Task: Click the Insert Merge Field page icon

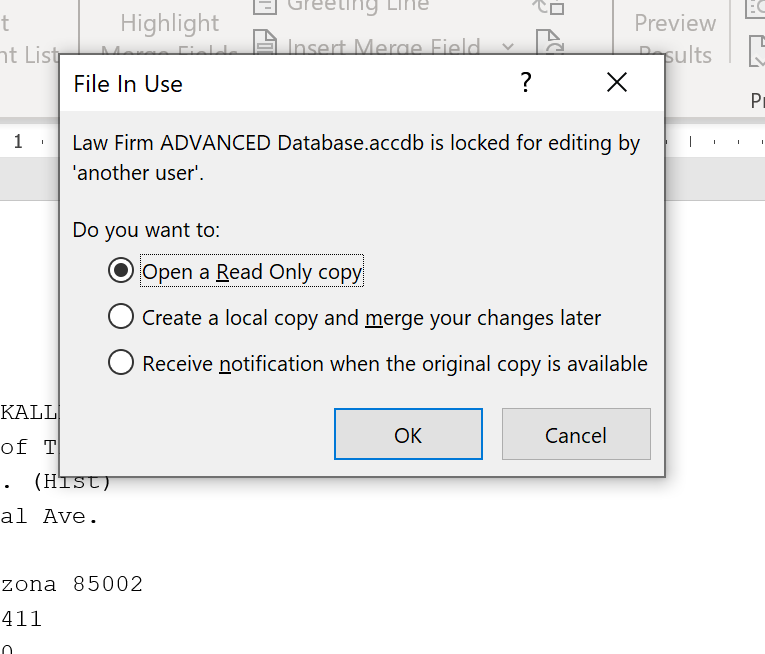Action: point(265,42)
